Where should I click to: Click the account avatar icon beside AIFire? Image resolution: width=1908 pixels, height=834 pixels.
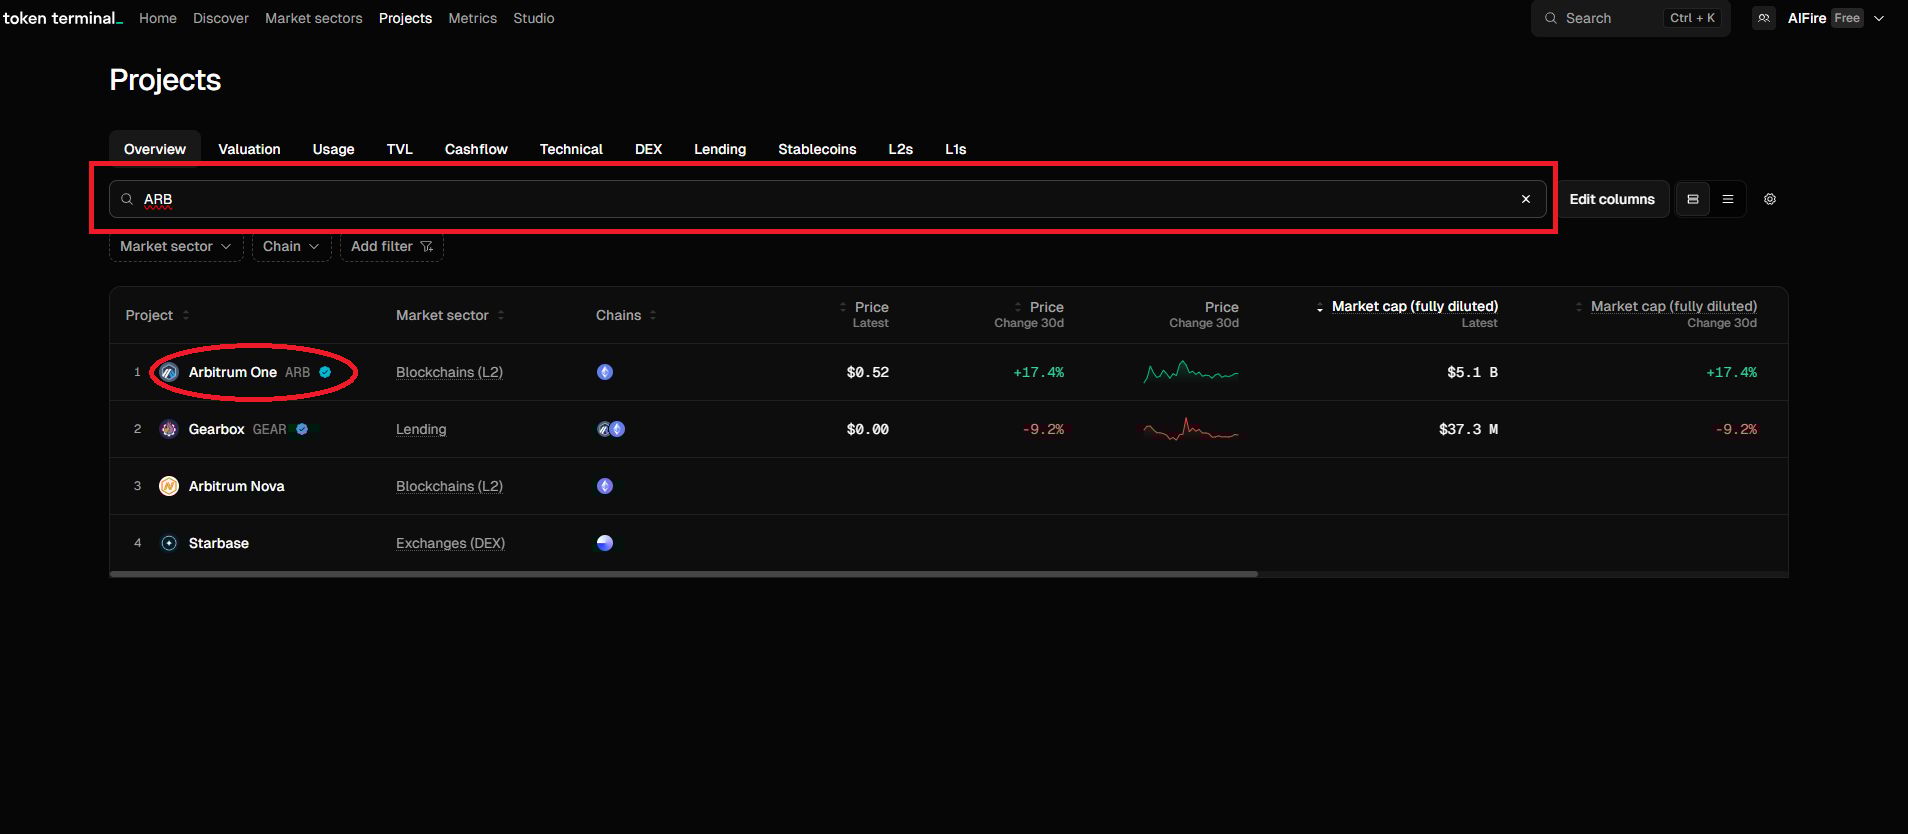click(1764, 18)
